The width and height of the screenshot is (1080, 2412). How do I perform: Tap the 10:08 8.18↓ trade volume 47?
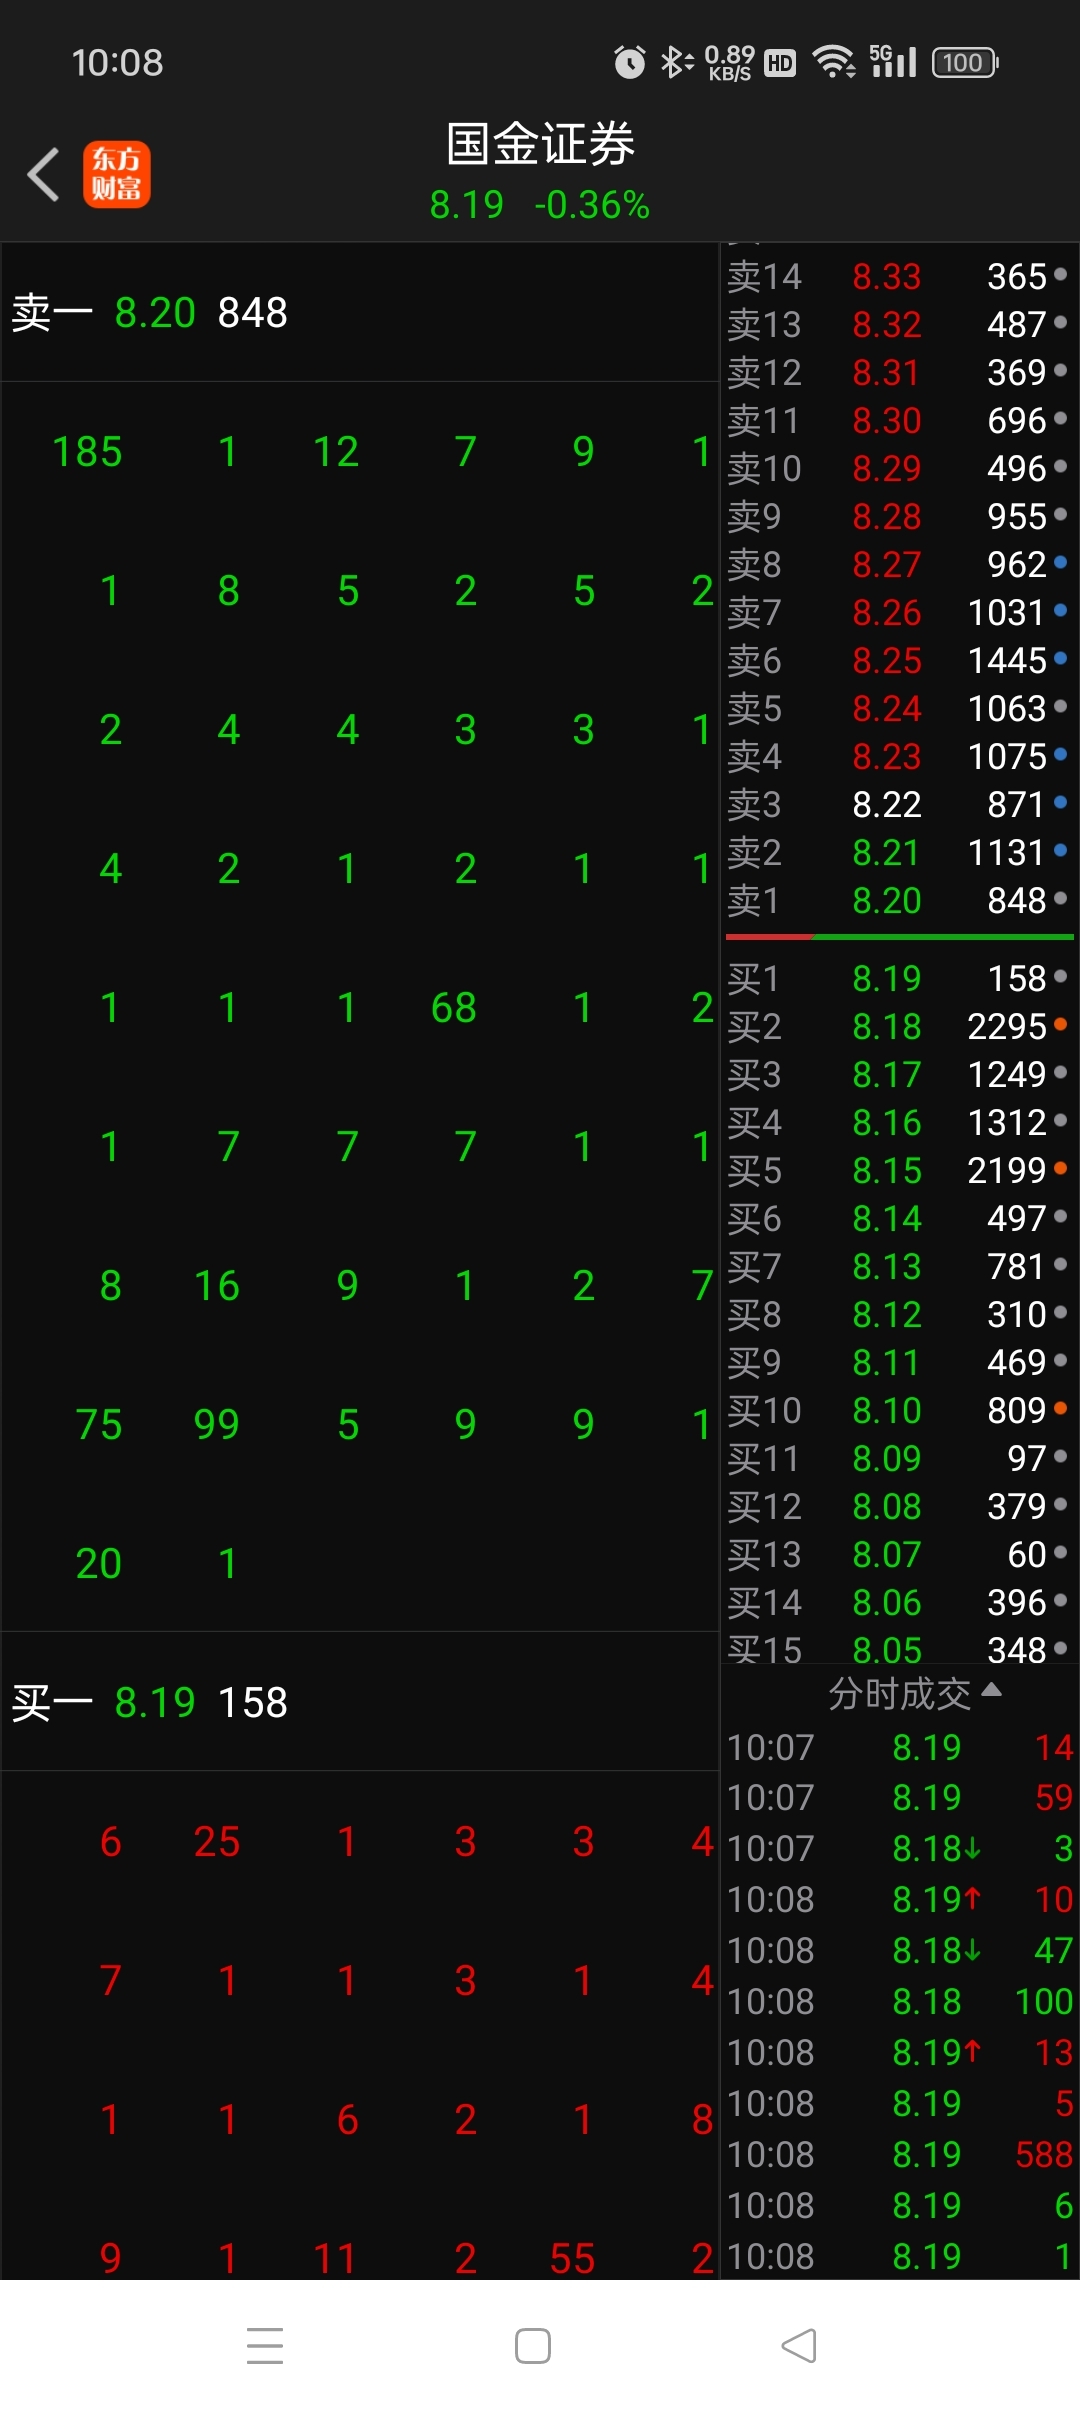pyautogui.click(x=899, y=1950)
